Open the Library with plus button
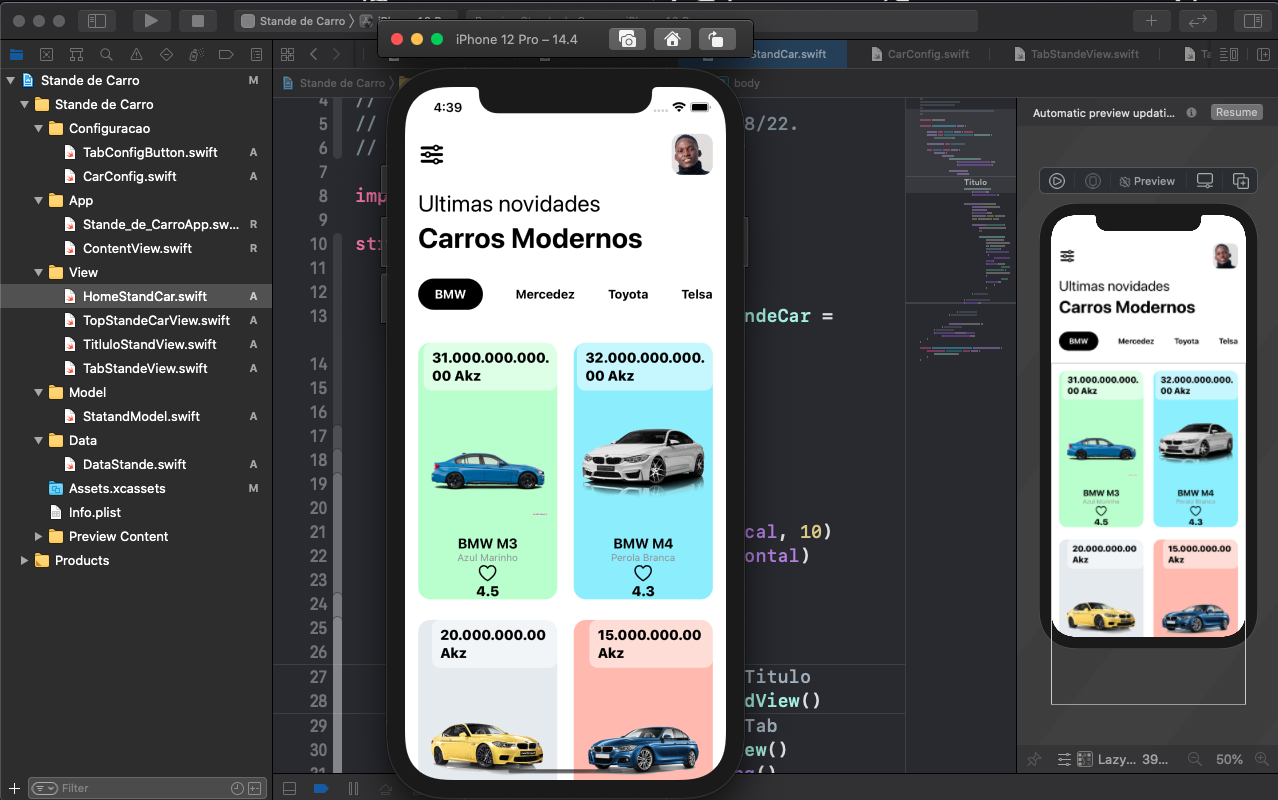The image size is (1278, 800). (x=1151, y=20)
